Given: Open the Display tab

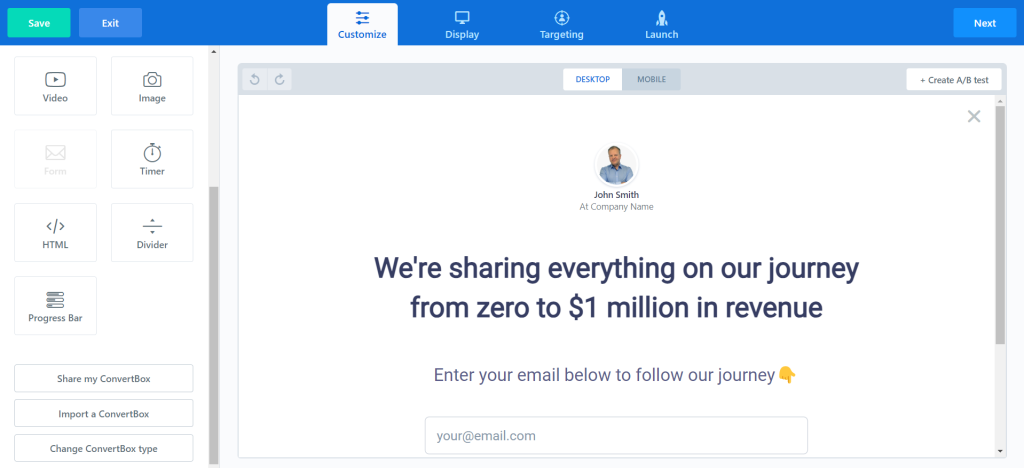Looking at the screenshot, I should (462, 24).
